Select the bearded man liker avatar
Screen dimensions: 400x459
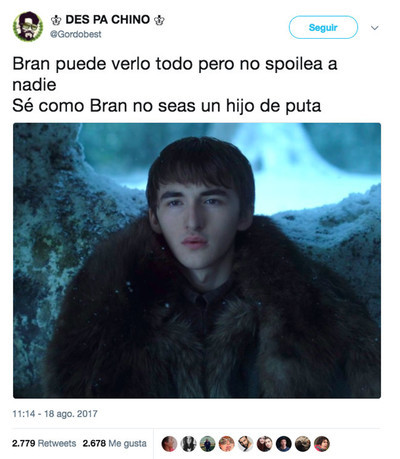[x=245, y=444]
